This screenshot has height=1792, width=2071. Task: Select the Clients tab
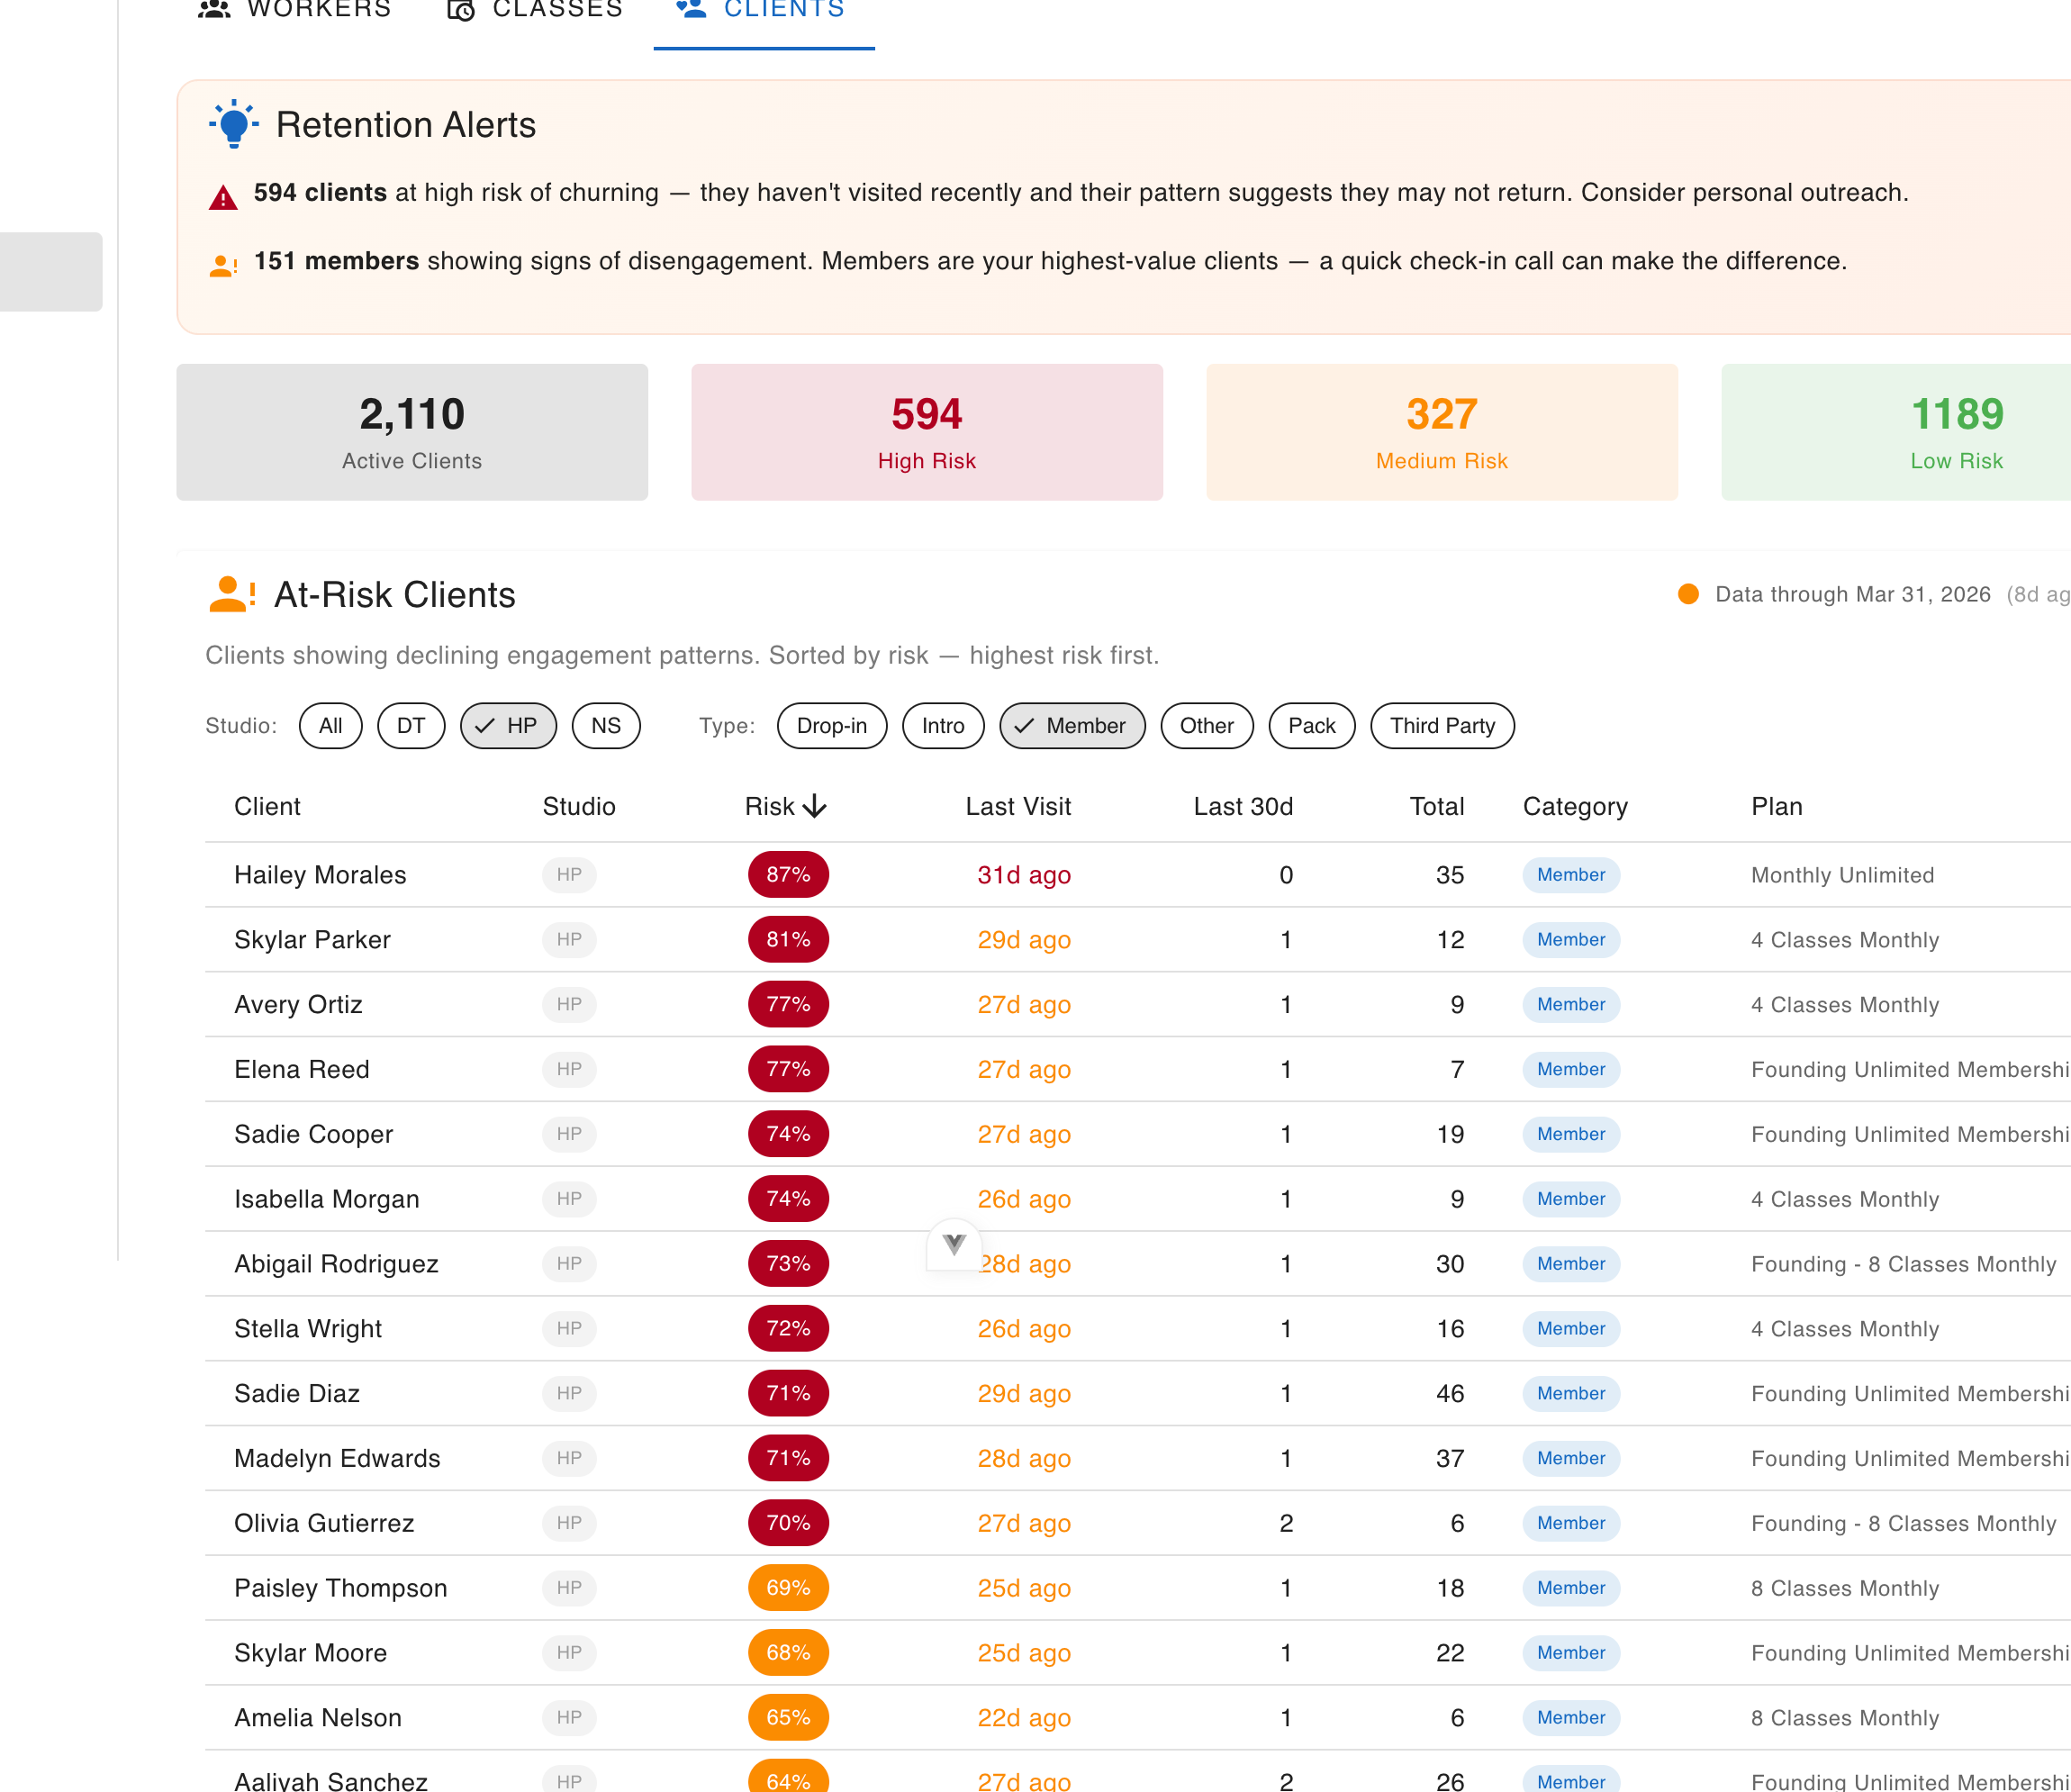tap(764, 10)
